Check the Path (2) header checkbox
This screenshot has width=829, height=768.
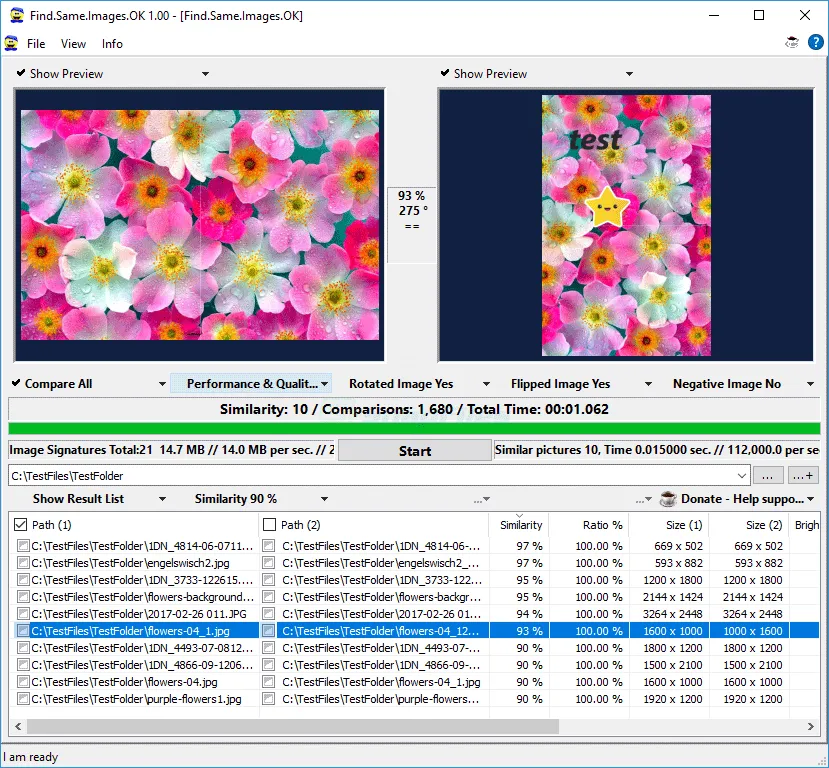pos(270,524)
